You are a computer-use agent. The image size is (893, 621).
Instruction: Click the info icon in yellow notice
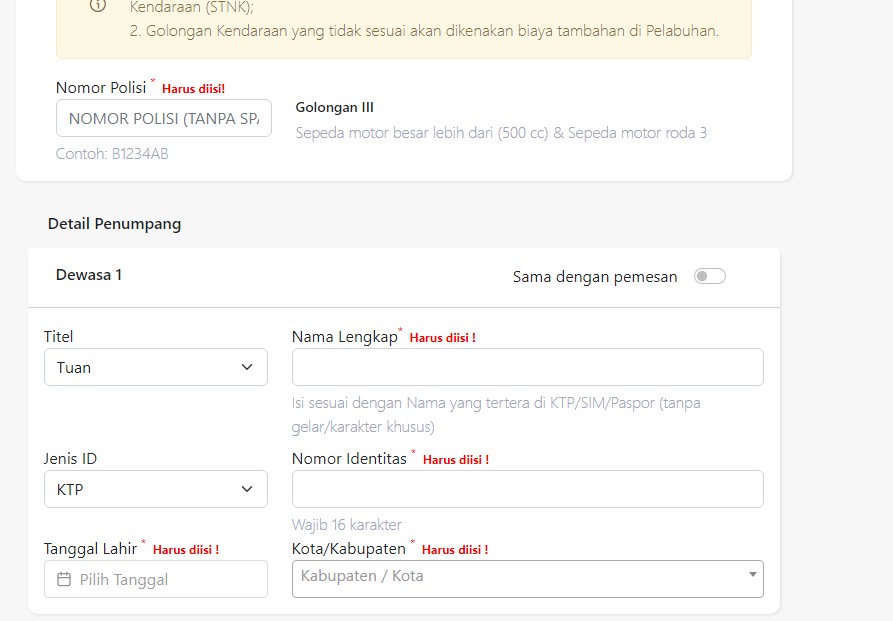coord(98,6)
